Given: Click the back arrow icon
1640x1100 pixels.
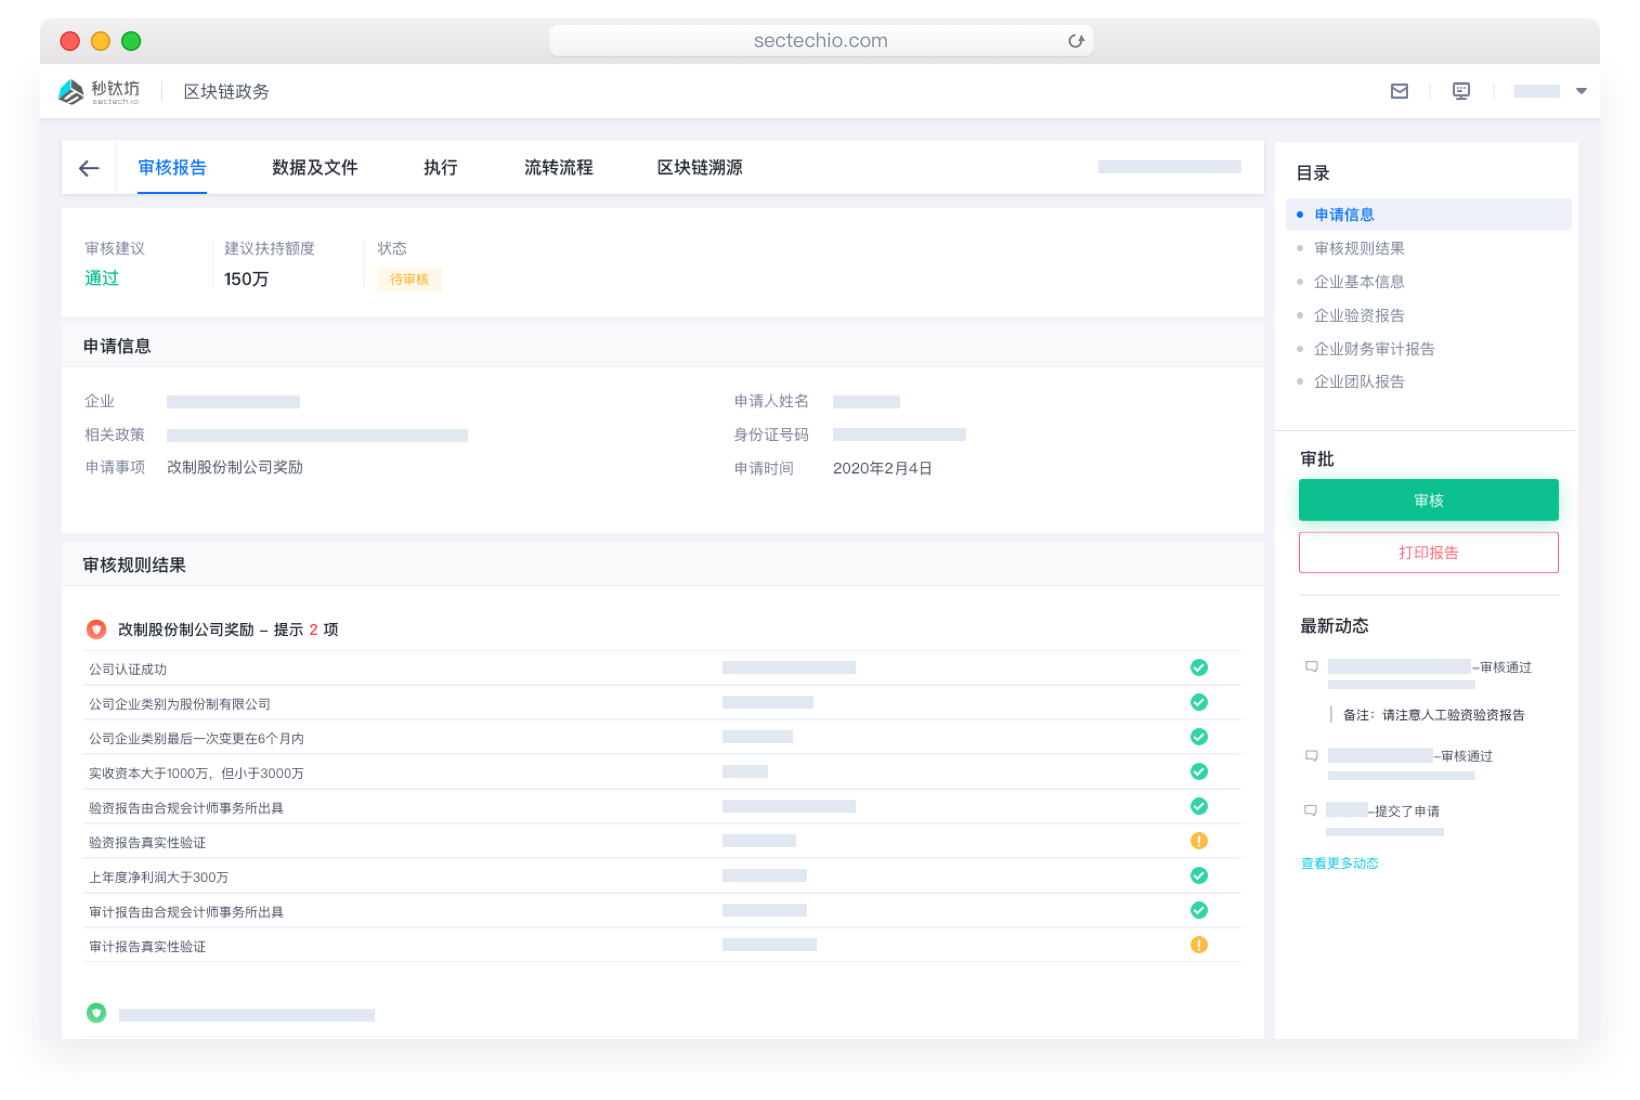Looking at the screenshot, I should click(x=89, y=168).
